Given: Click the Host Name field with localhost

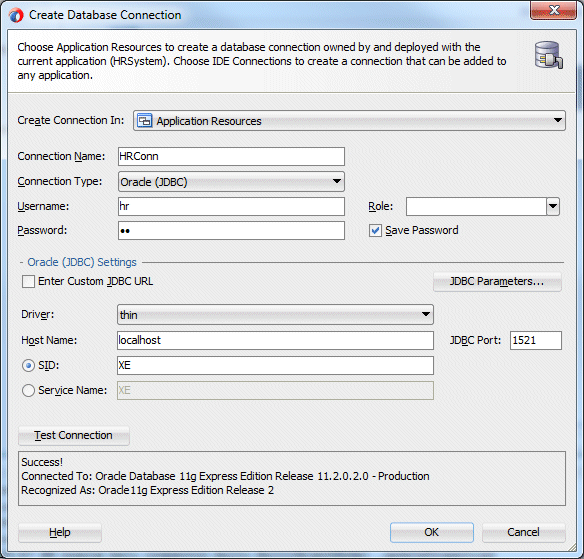Looking at the screenshot, I should click(x=275, y=340).
